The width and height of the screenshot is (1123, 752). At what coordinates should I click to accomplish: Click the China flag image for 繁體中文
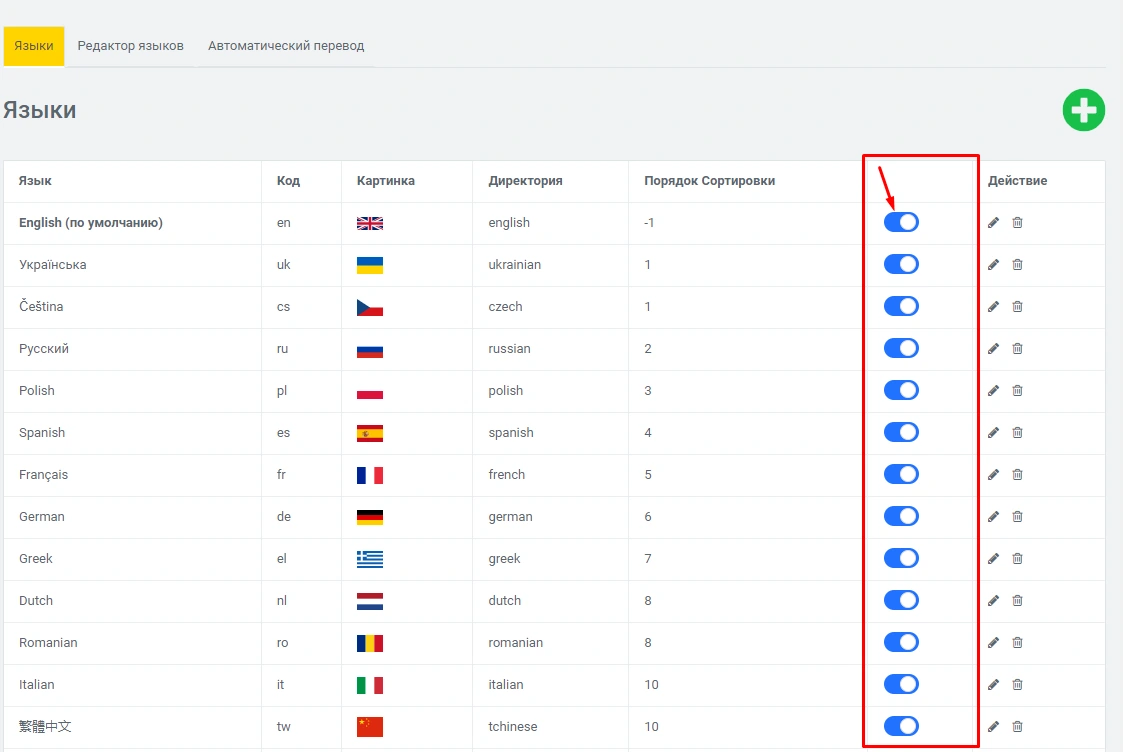click(369, 727)
